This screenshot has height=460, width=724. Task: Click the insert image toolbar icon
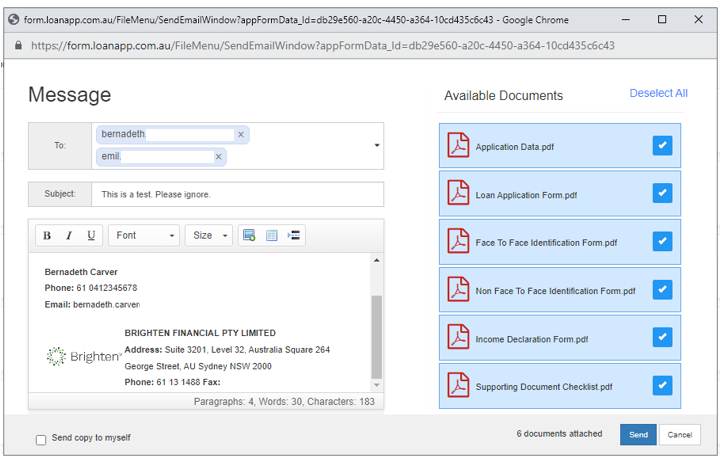point(249,236)
